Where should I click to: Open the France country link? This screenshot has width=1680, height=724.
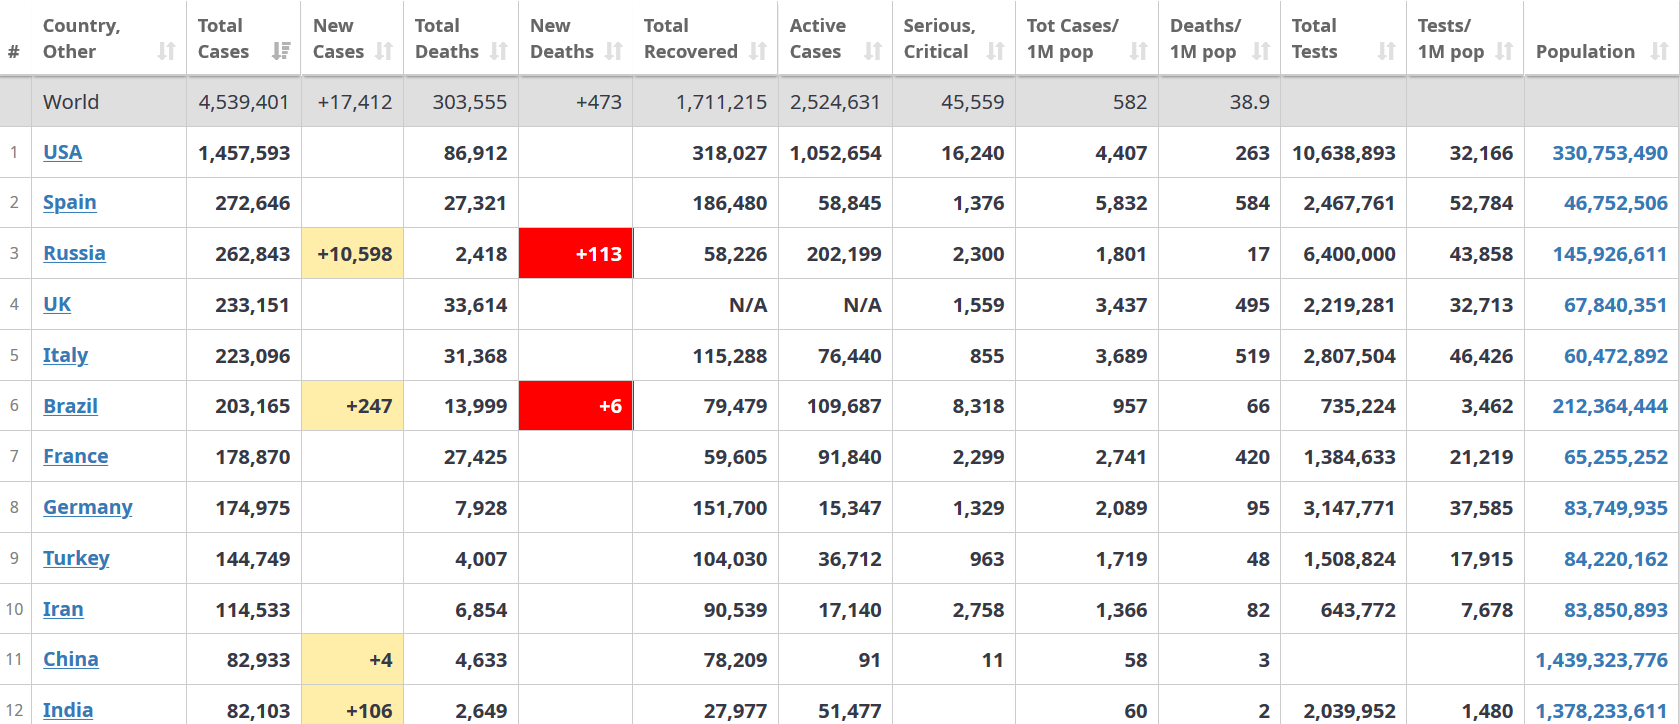click(75, 456)
